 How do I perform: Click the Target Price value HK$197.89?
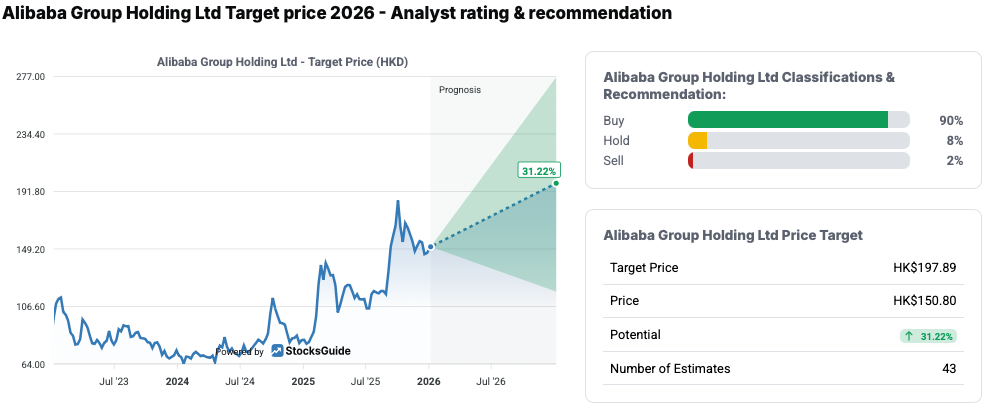tap(925, 268)
